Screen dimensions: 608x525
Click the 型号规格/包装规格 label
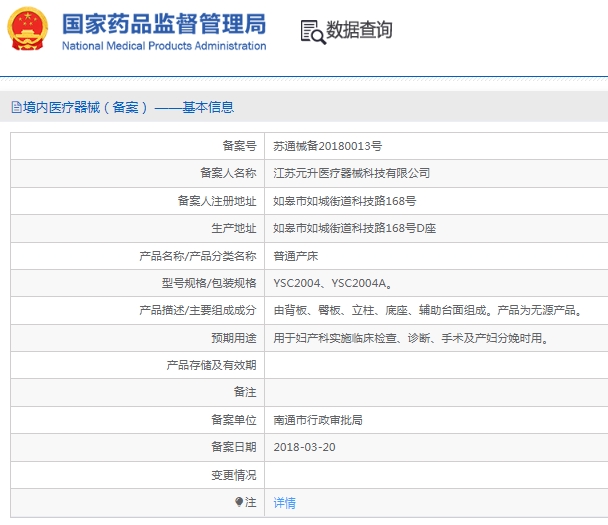(209, 283)
